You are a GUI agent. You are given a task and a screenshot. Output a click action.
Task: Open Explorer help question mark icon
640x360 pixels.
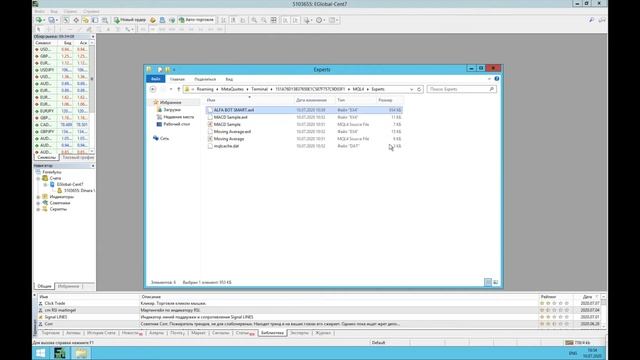pyautogui.click(x=497, y=79)
